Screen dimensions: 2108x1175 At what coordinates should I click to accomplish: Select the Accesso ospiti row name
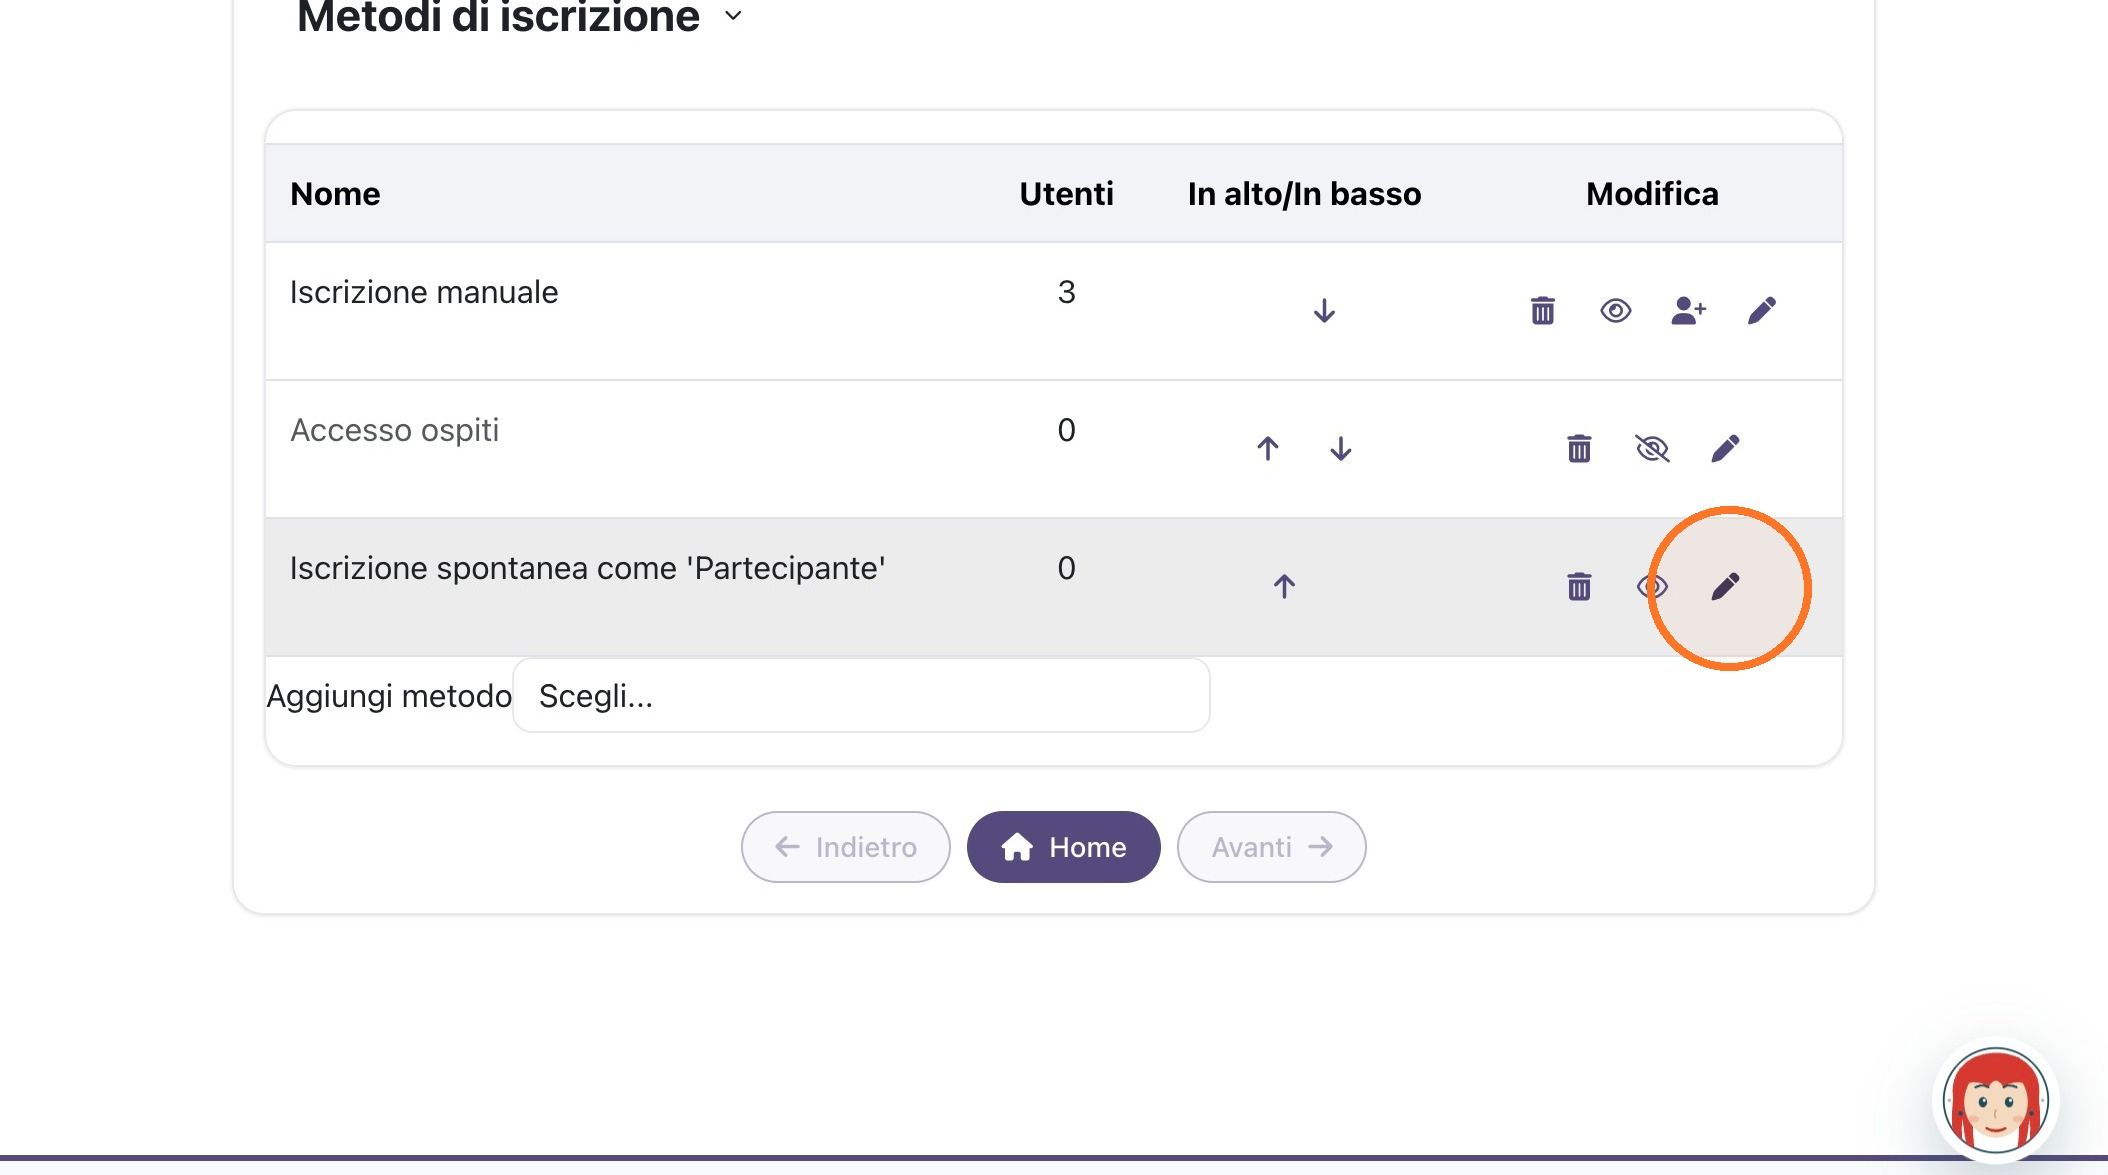[394, 430]
